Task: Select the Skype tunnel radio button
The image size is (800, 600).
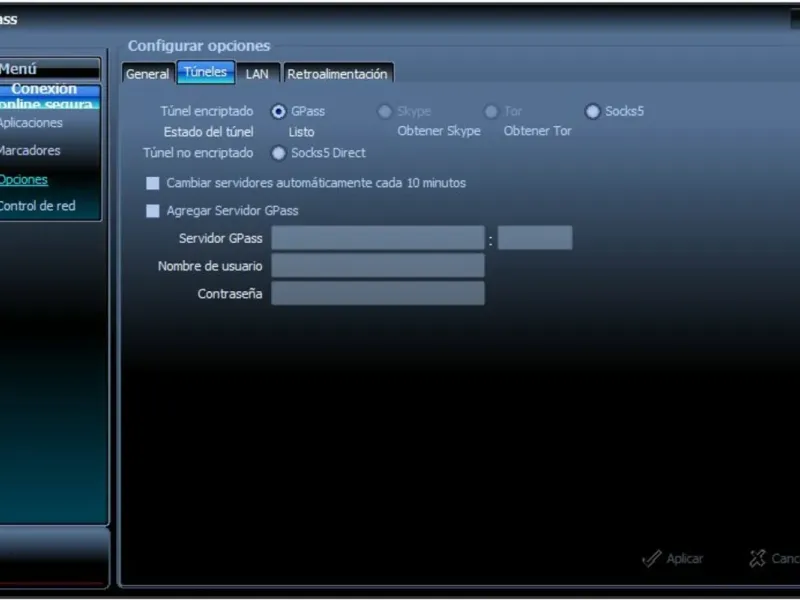Action: click(x=384, y=111)
